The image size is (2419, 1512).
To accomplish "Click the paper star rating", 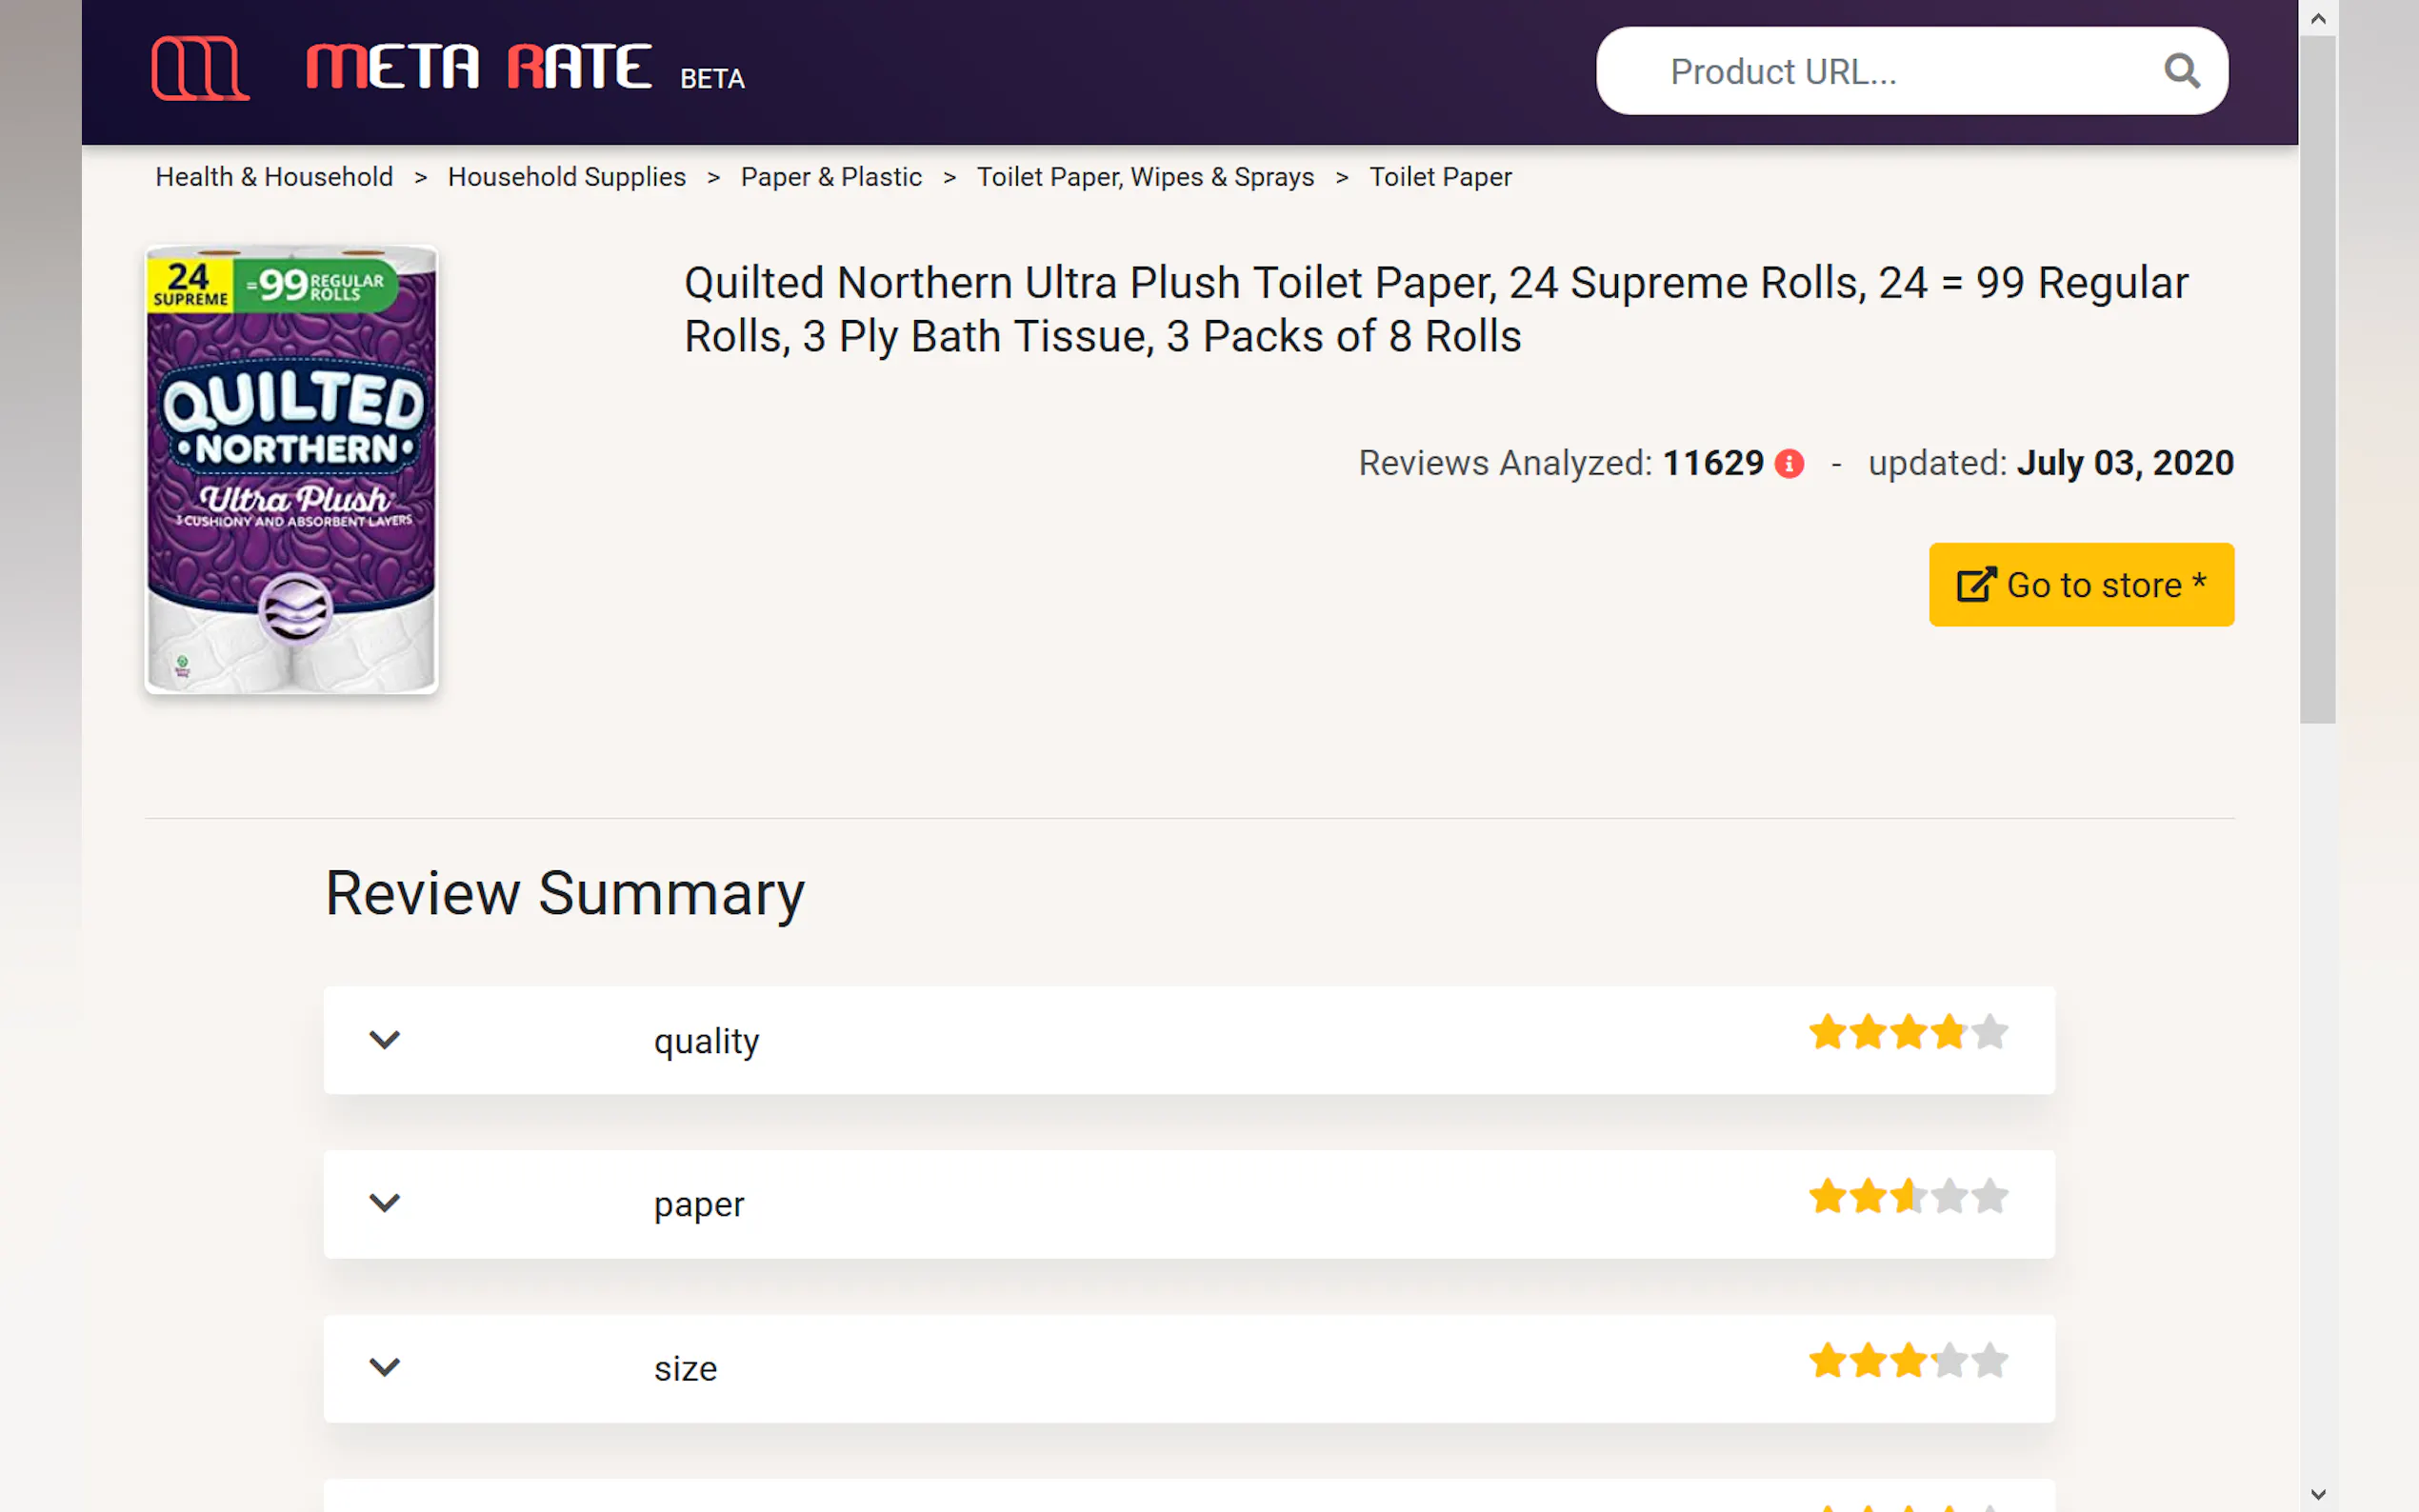I will click(1907, 1196).
